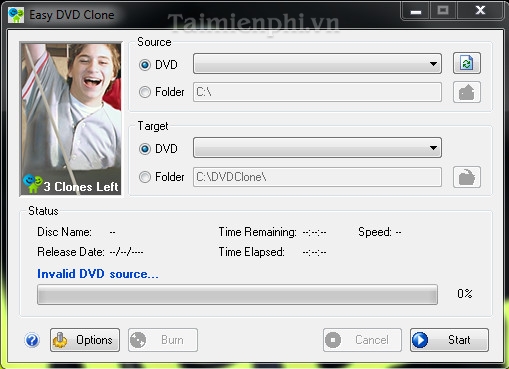Click the 'Time Remaining:' label
The height and width of the screenshot is (369, 509).
click(x=257, y=232)
